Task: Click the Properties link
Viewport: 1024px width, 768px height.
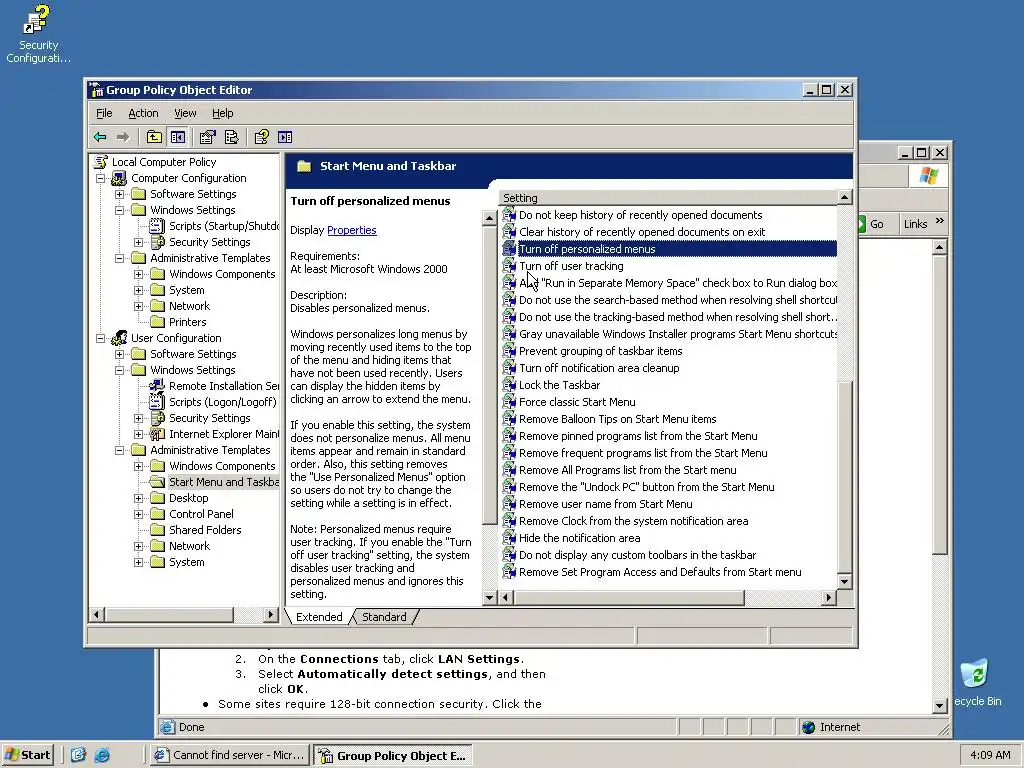Action: point(351,230)
